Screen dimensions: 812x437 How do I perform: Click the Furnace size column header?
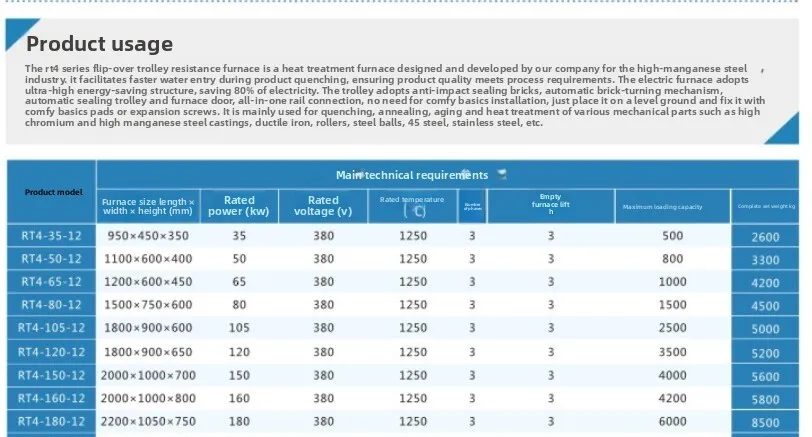tap(148, 206)
